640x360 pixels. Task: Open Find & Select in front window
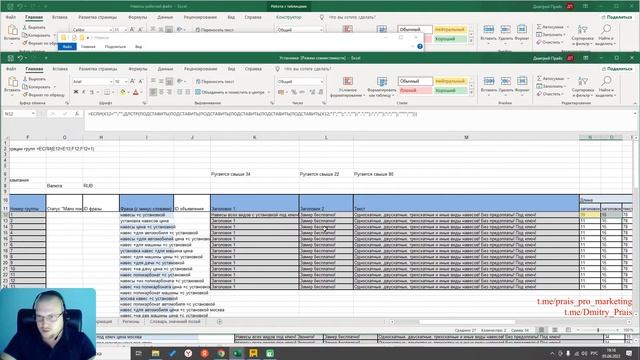tap(606, 87)
